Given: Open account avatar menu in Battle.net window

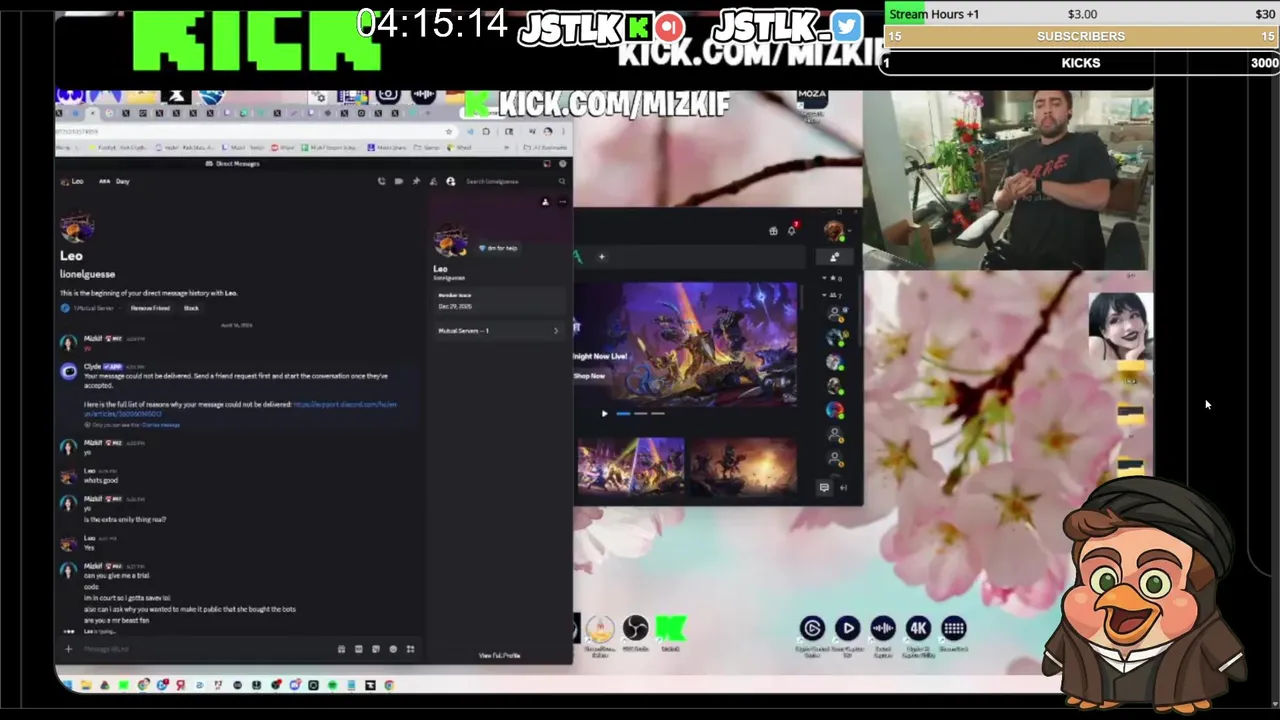Looking at the screenshot, I should 833,230.
